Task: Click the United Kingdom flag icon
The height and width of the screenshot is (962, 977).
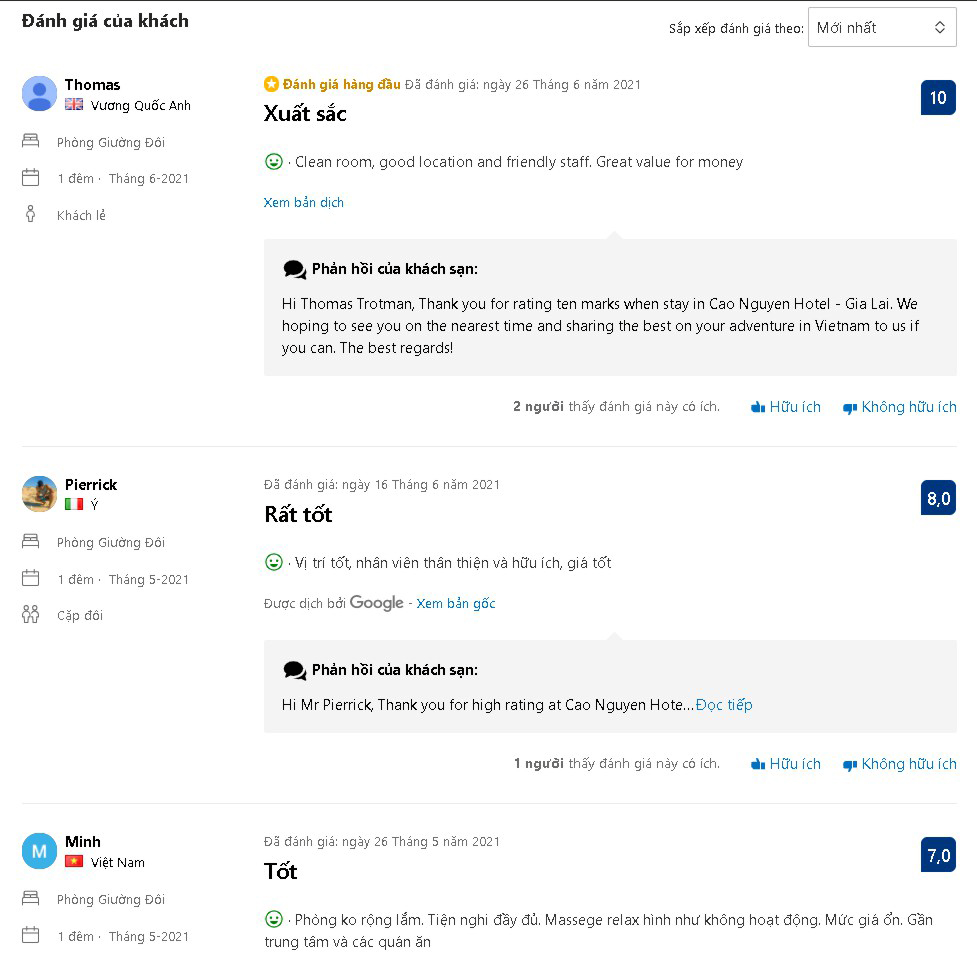Action: click(x=74, y=104)
